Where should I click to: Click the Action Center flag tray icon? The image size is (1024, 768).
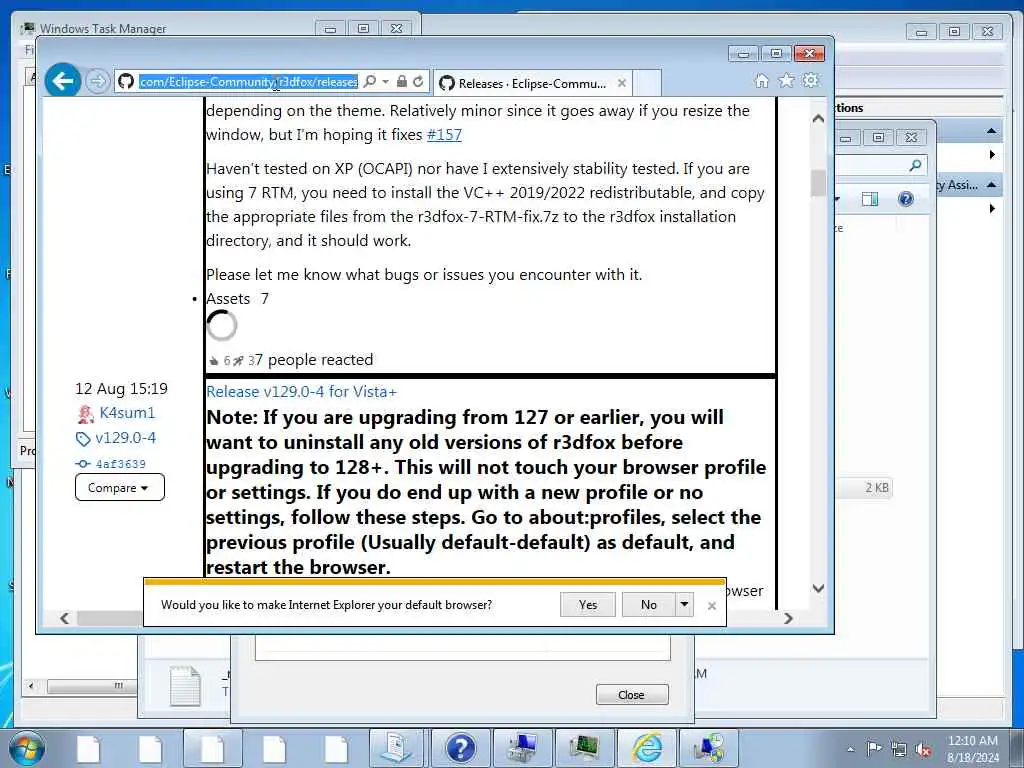(x=874, y=749)
